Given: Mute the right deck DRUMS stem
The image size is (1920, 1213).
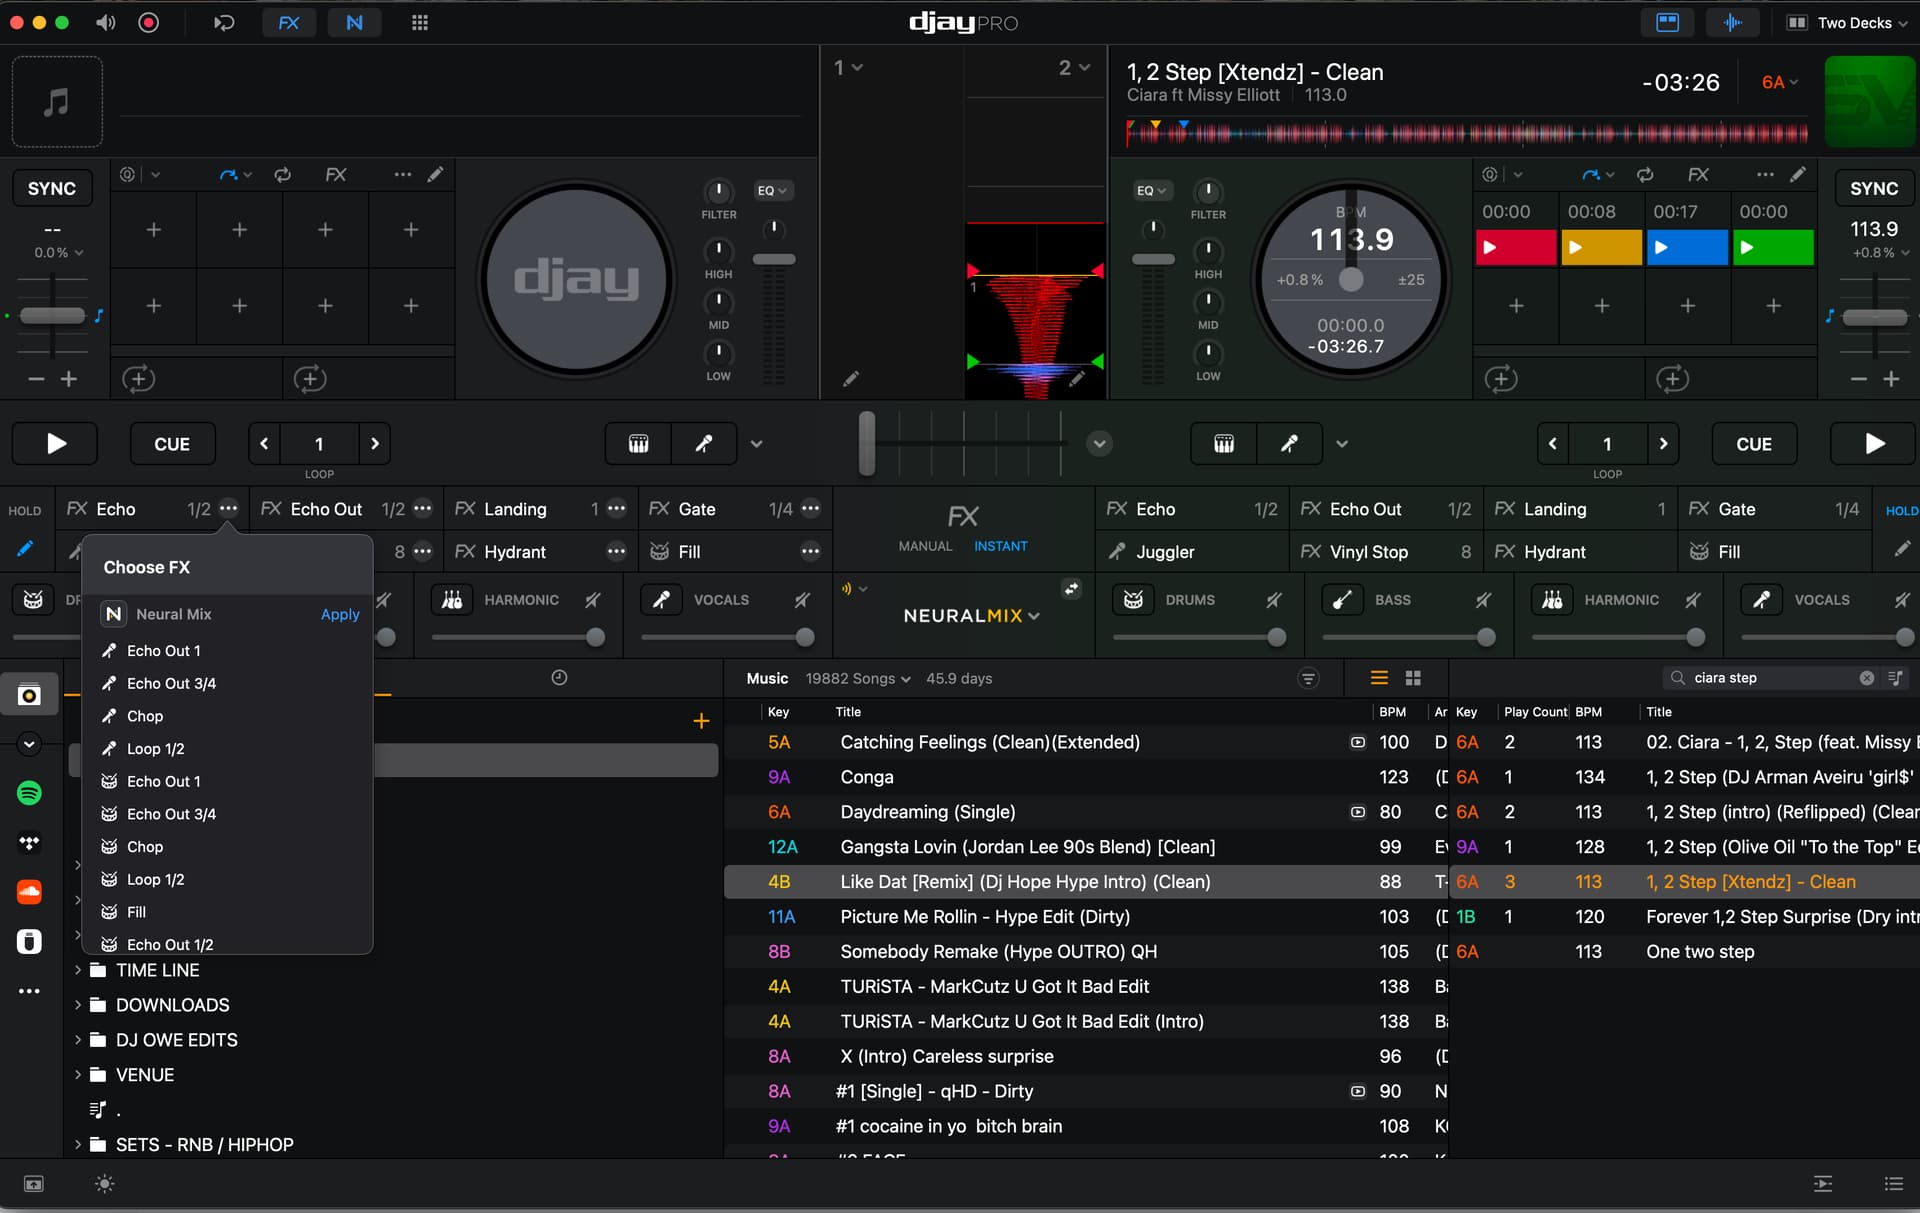Looking at the screenshot, I should 1273,600.
